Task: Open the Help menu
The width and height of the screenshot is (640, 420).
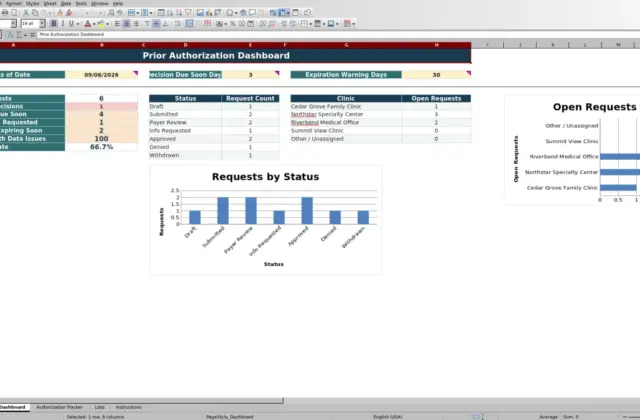Action: (x=118, y=3)
